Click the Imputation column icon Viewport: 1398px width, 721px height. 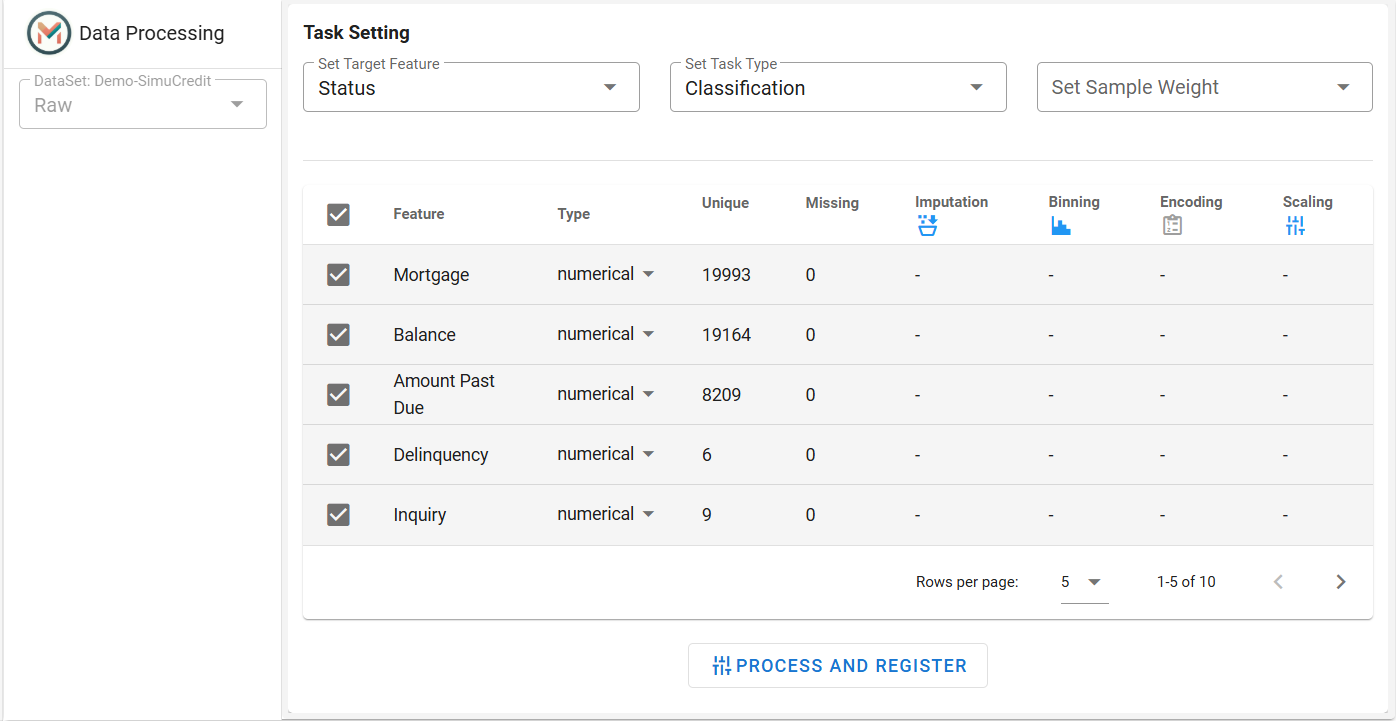[x=927, y=226]
